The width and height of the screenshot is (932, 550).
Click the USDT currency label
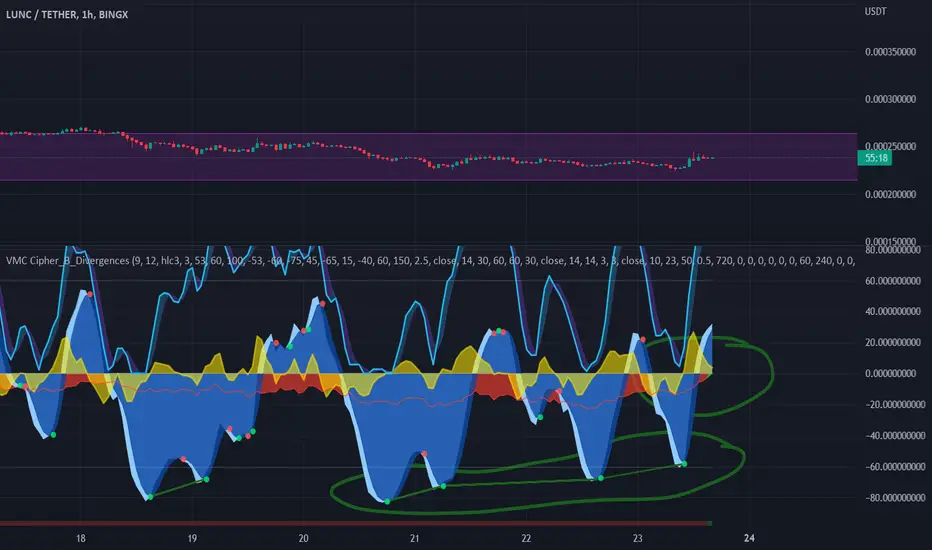876,11
